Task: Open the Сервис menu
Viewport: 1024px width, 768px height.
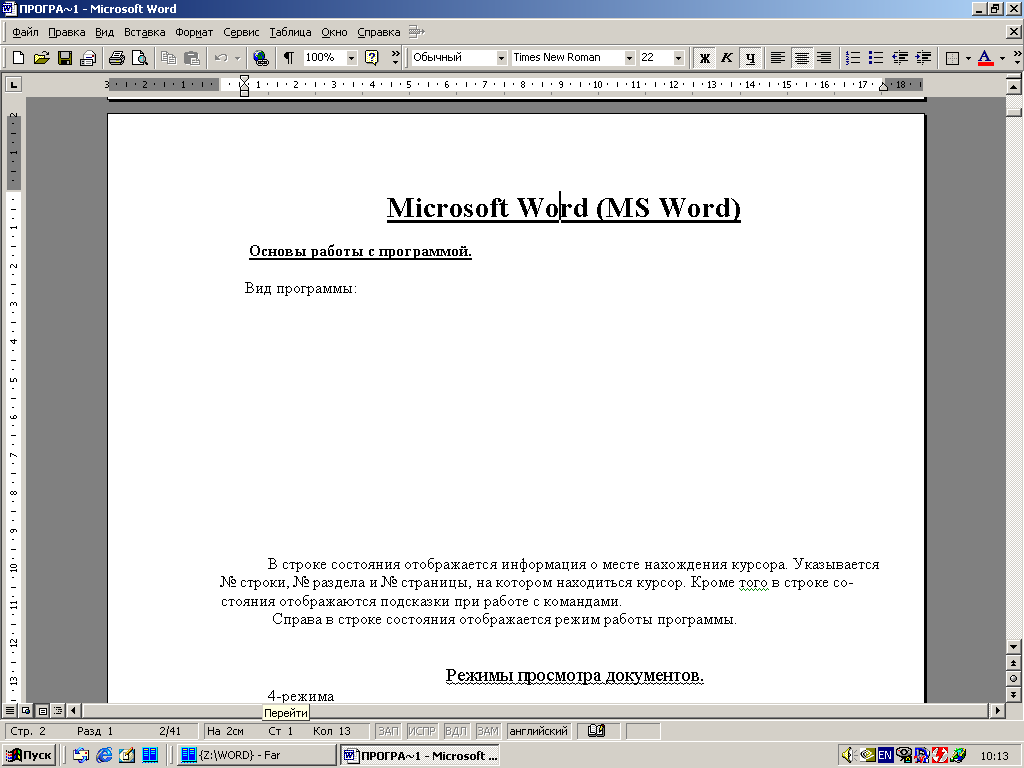Action: coord(241,32)
